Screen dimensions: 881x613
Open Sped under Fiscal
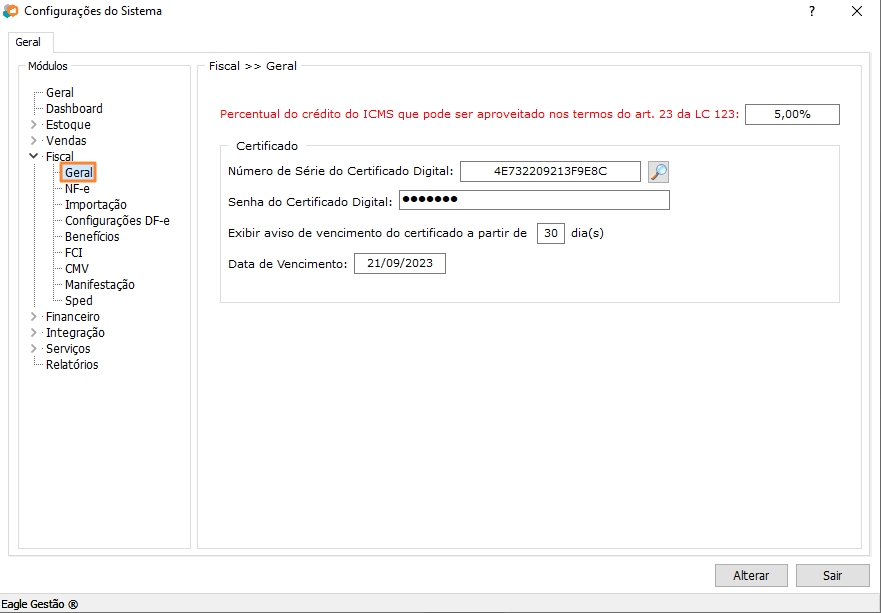click(79, 301)
